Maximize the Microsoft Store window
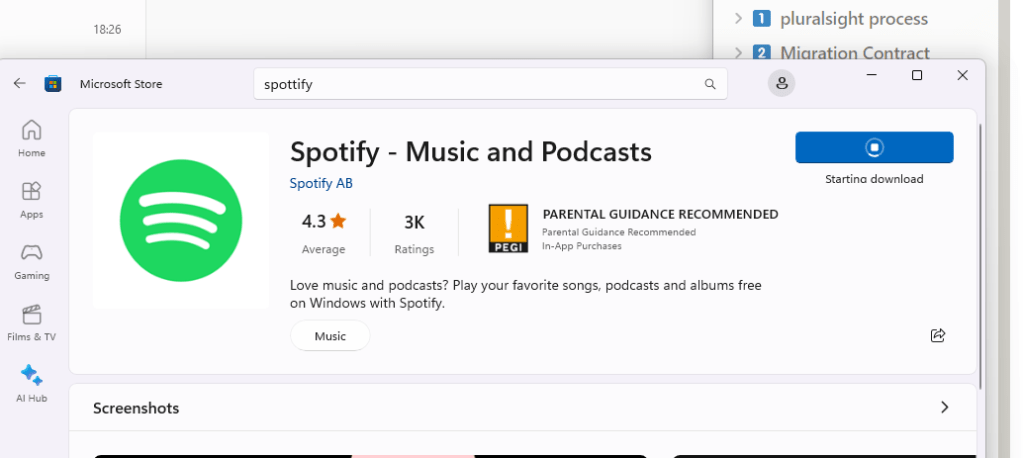Image resolution: width=1023 pixels, height=458 pixels. 917,75
